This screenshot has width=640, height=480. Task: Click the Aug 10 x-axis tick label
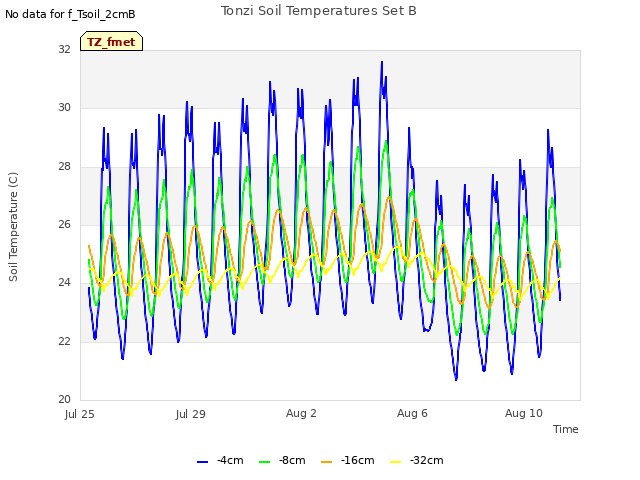[x=524, y=413]
